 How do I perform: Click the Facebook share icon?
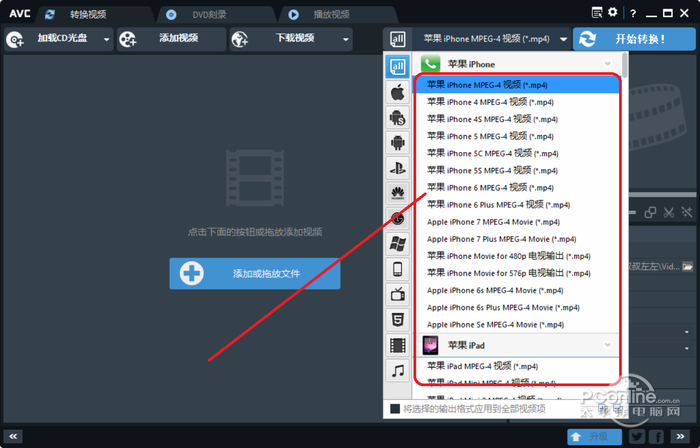(x=656, y=436)
